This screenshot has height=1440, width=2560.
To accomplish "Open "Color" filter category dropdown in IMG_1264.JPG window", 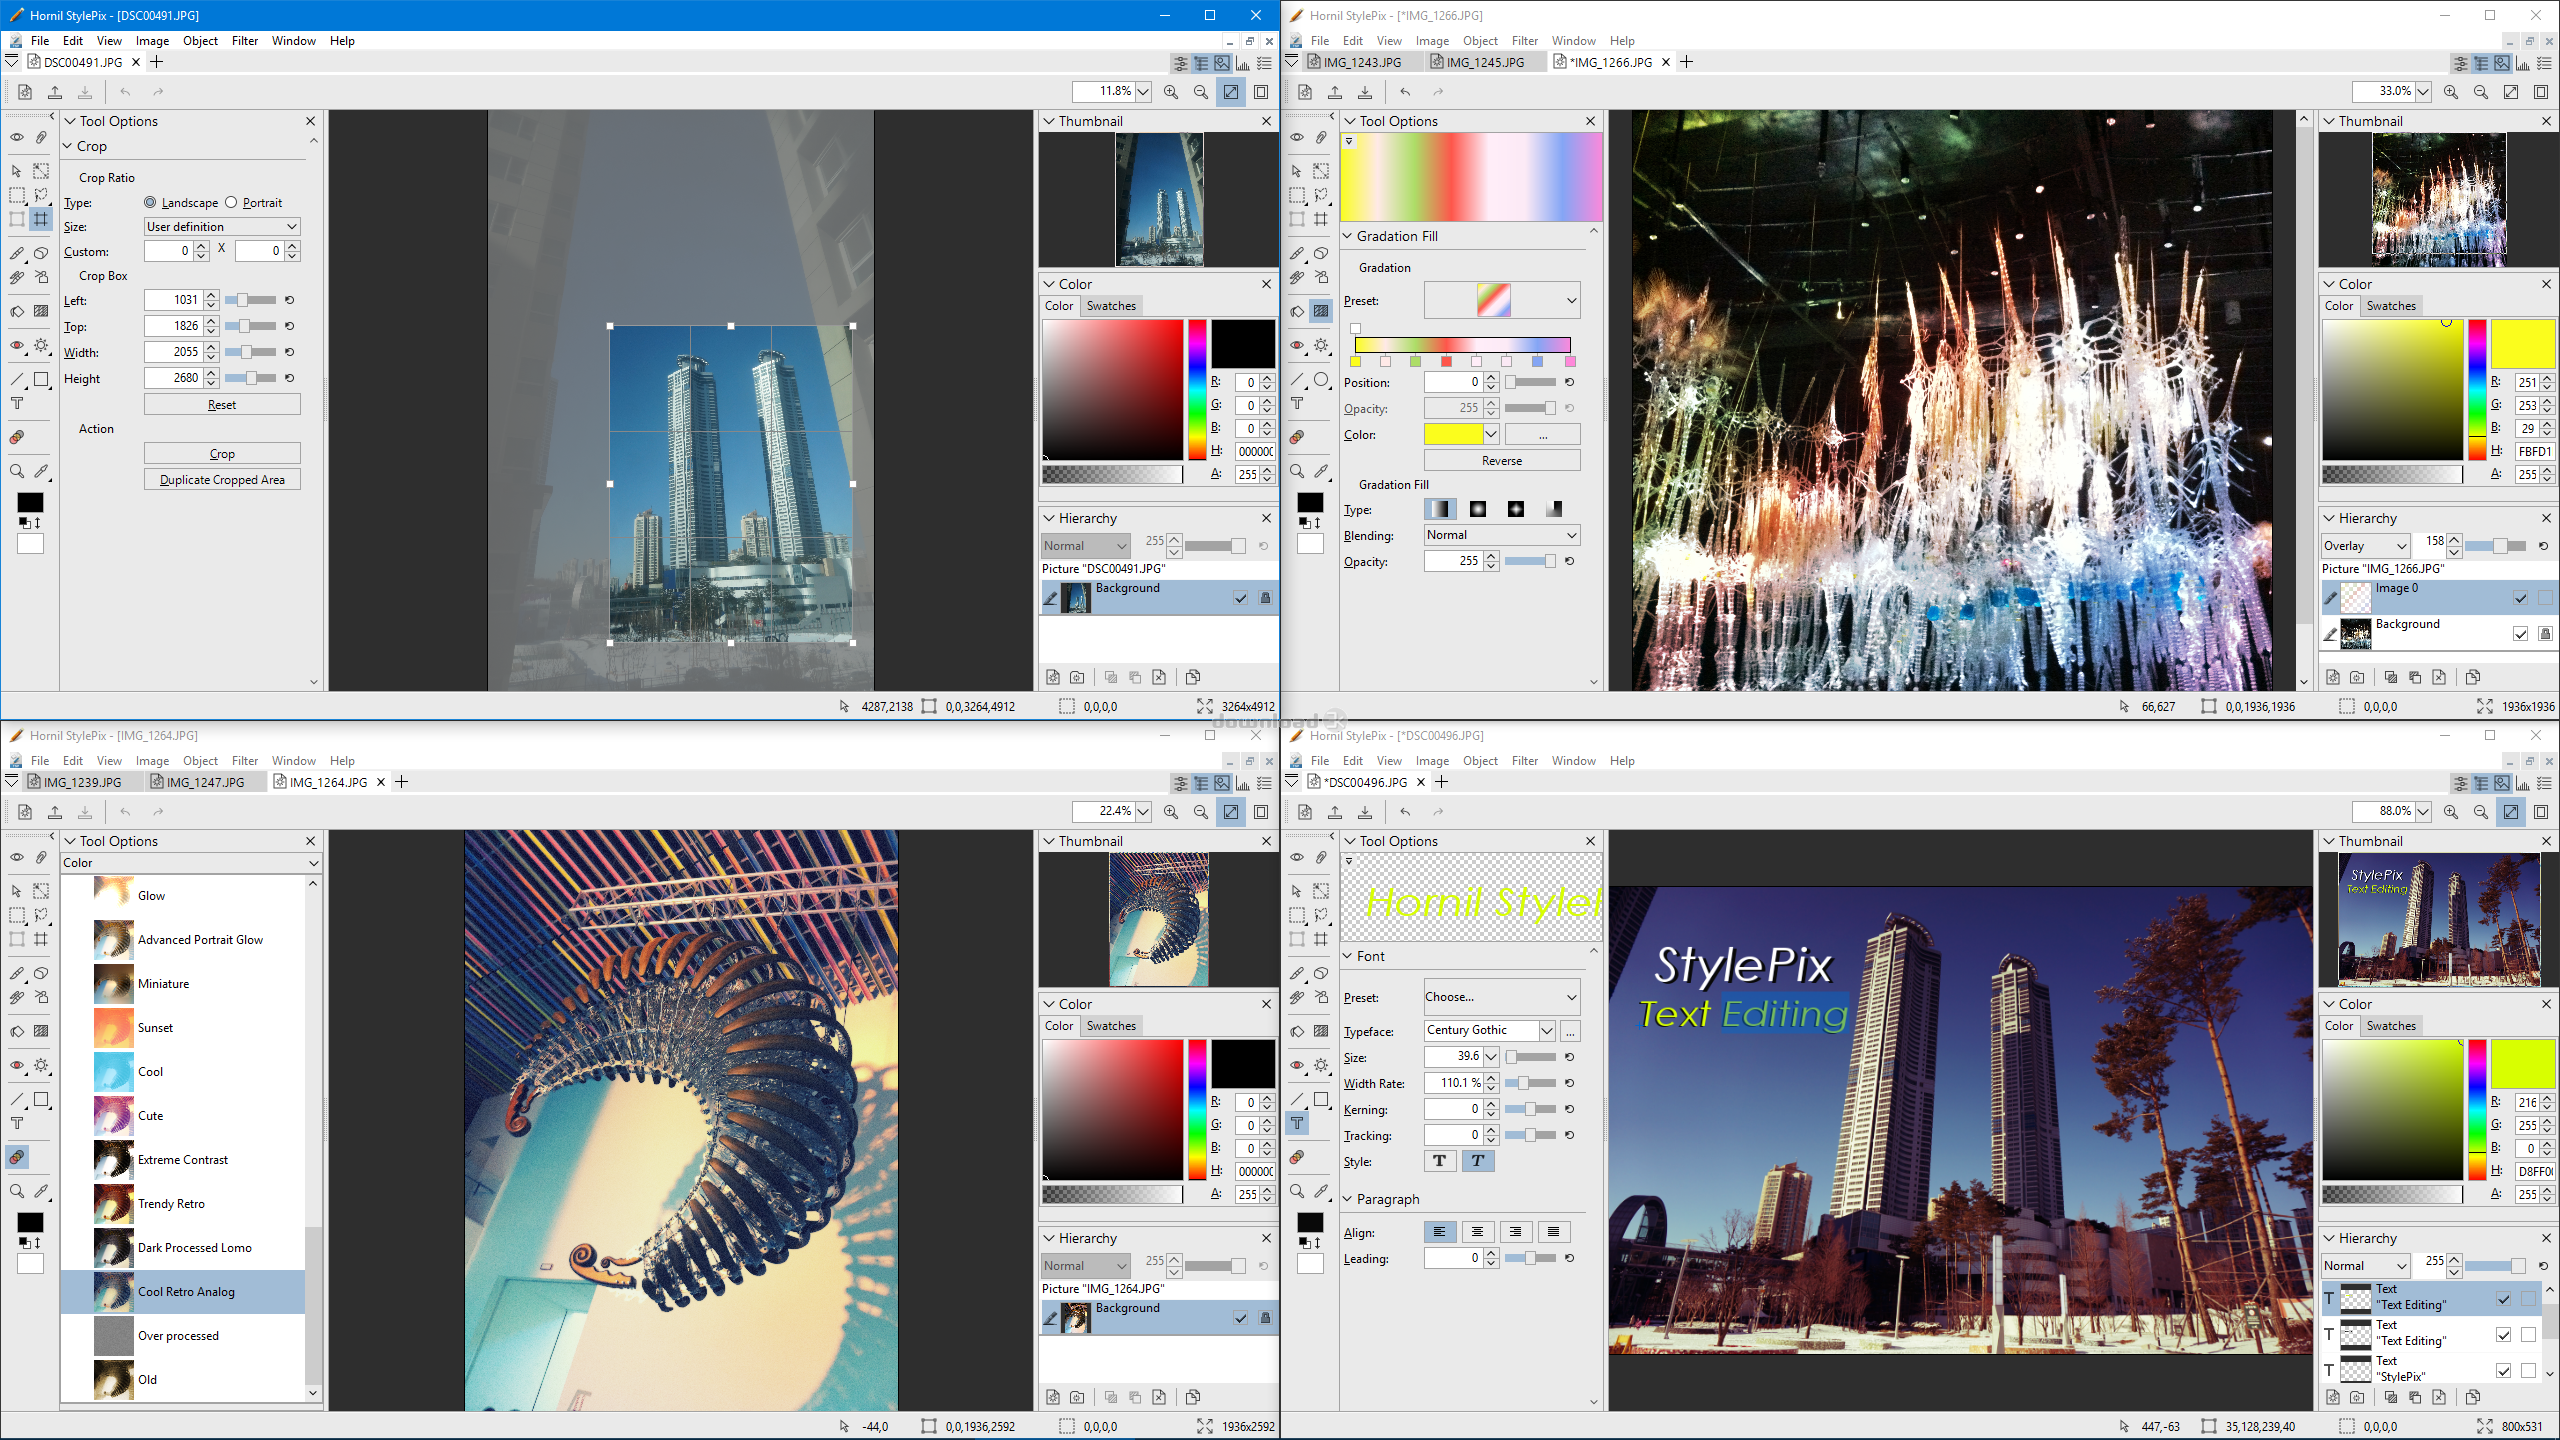I will pyautogui.click(x=190, y=863).
